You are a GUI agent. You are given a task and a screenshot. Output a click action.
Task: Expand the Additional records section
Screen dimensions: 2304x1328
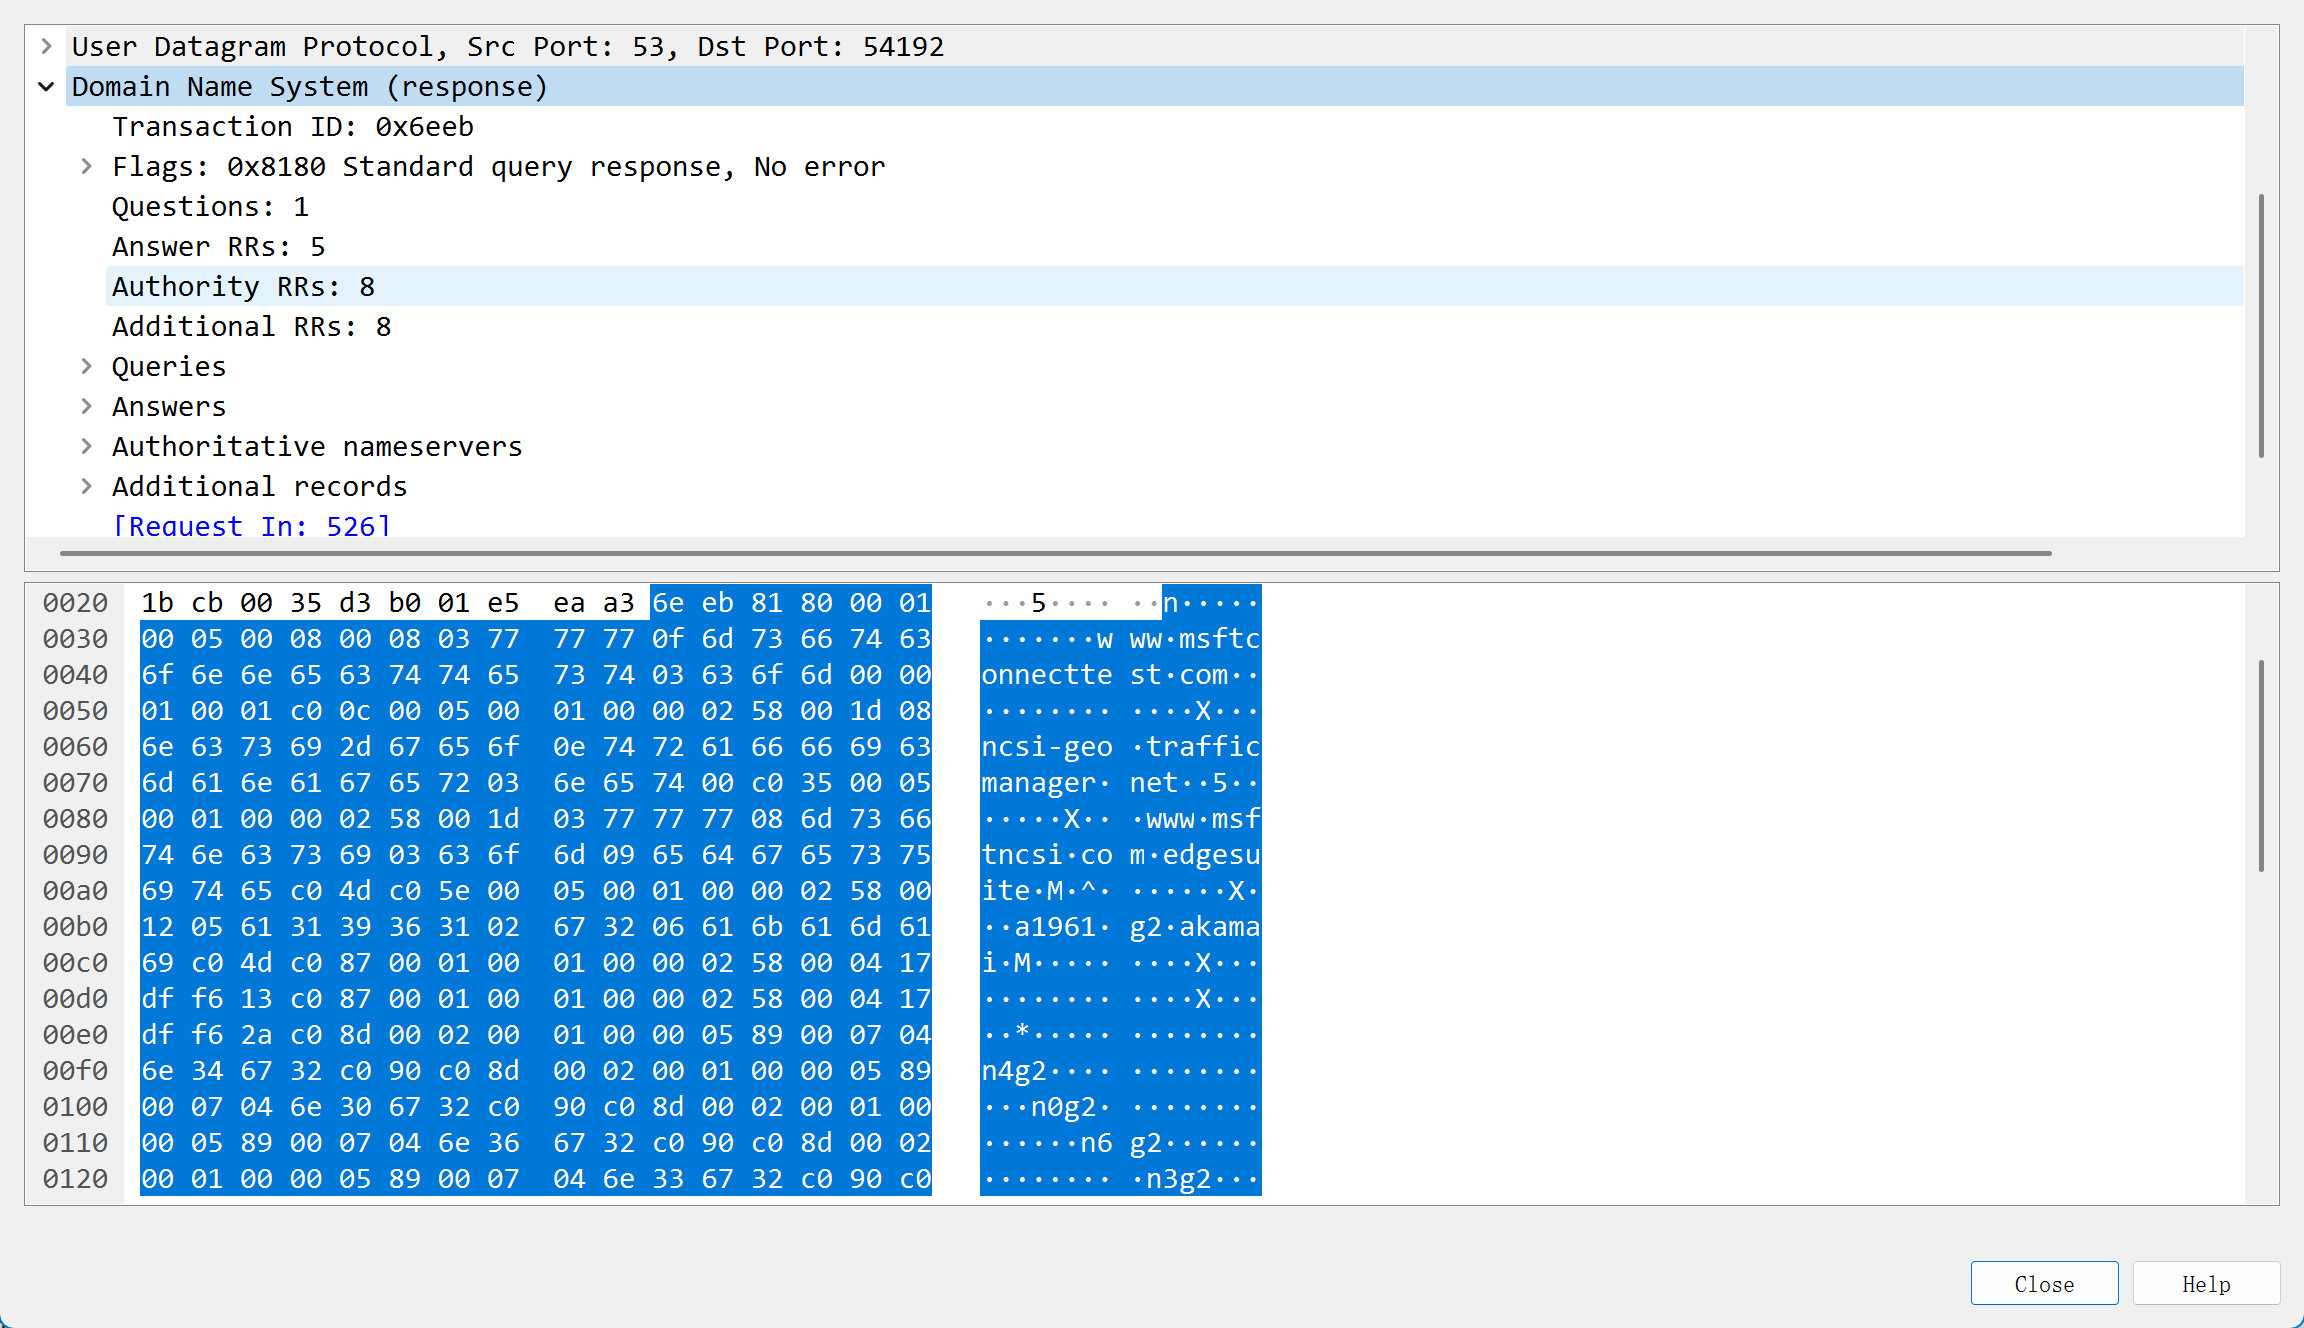[x=87, y=486]
